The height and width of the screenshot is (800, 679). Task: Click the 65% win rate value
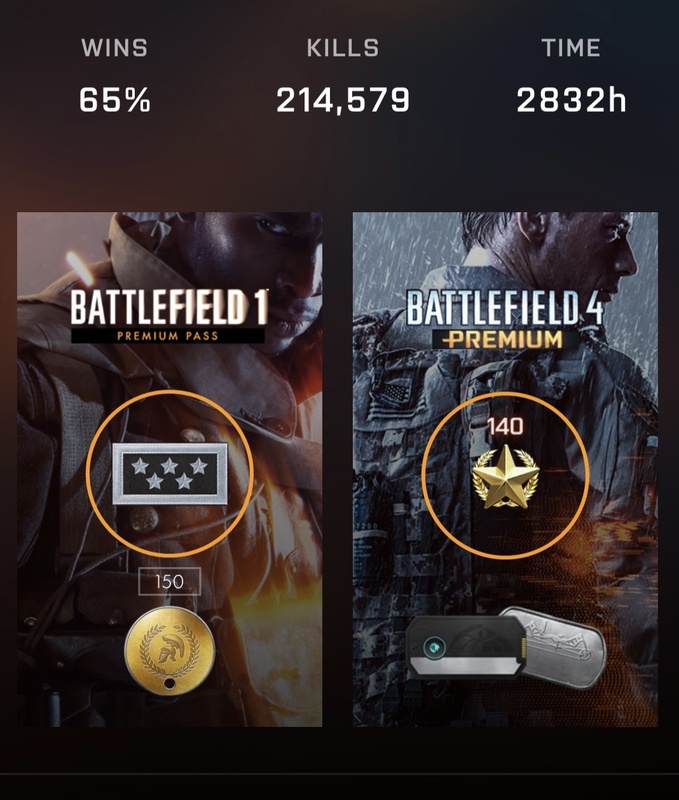tap(114, 99)
